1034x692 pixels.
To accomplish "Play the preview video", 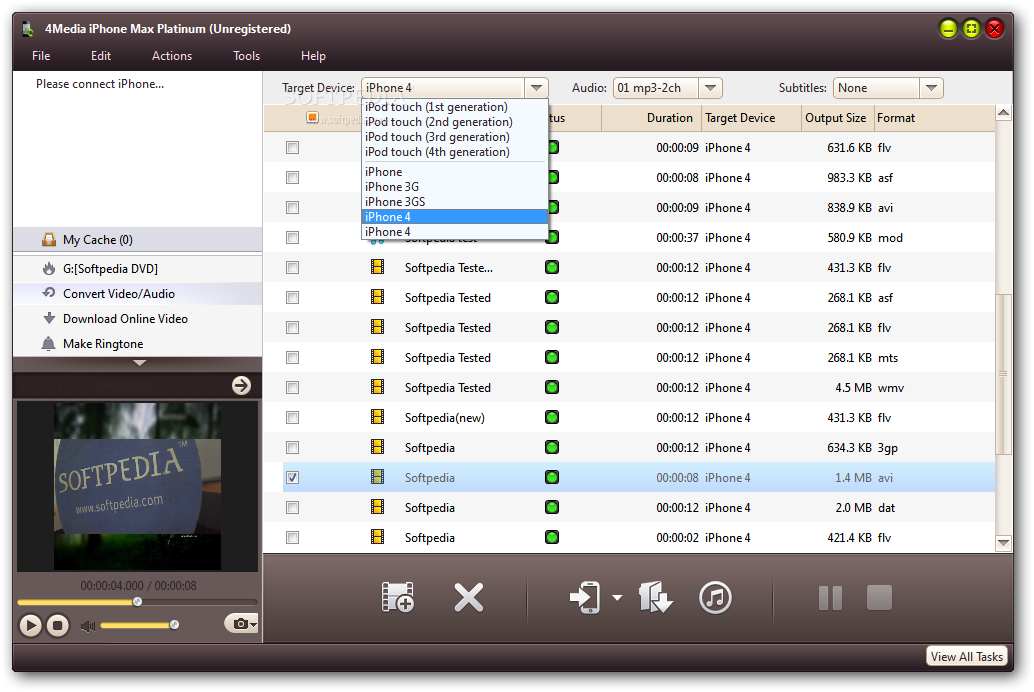I will [30, 625].
